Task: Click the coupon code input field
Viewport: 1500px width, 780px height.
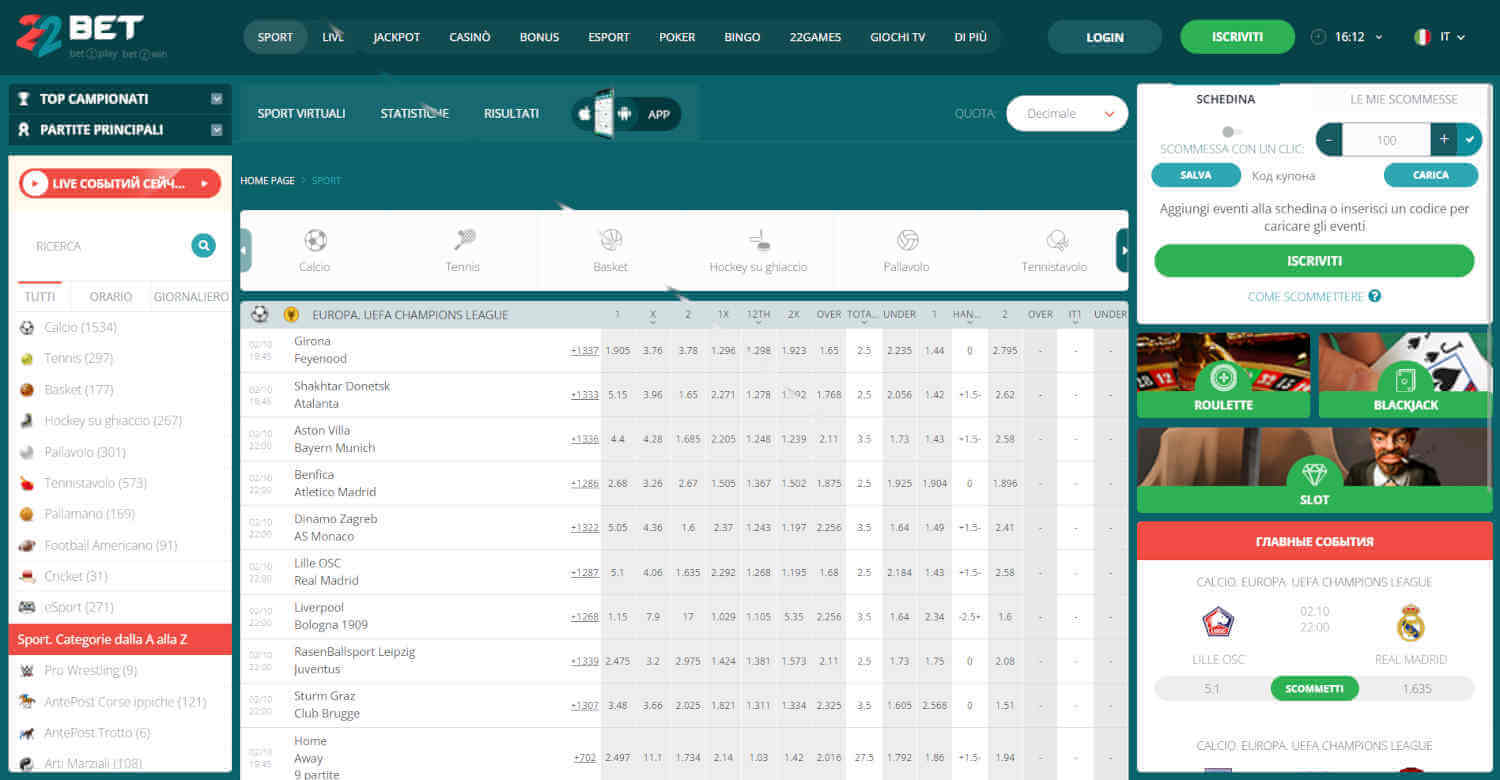Action: 1311,175
